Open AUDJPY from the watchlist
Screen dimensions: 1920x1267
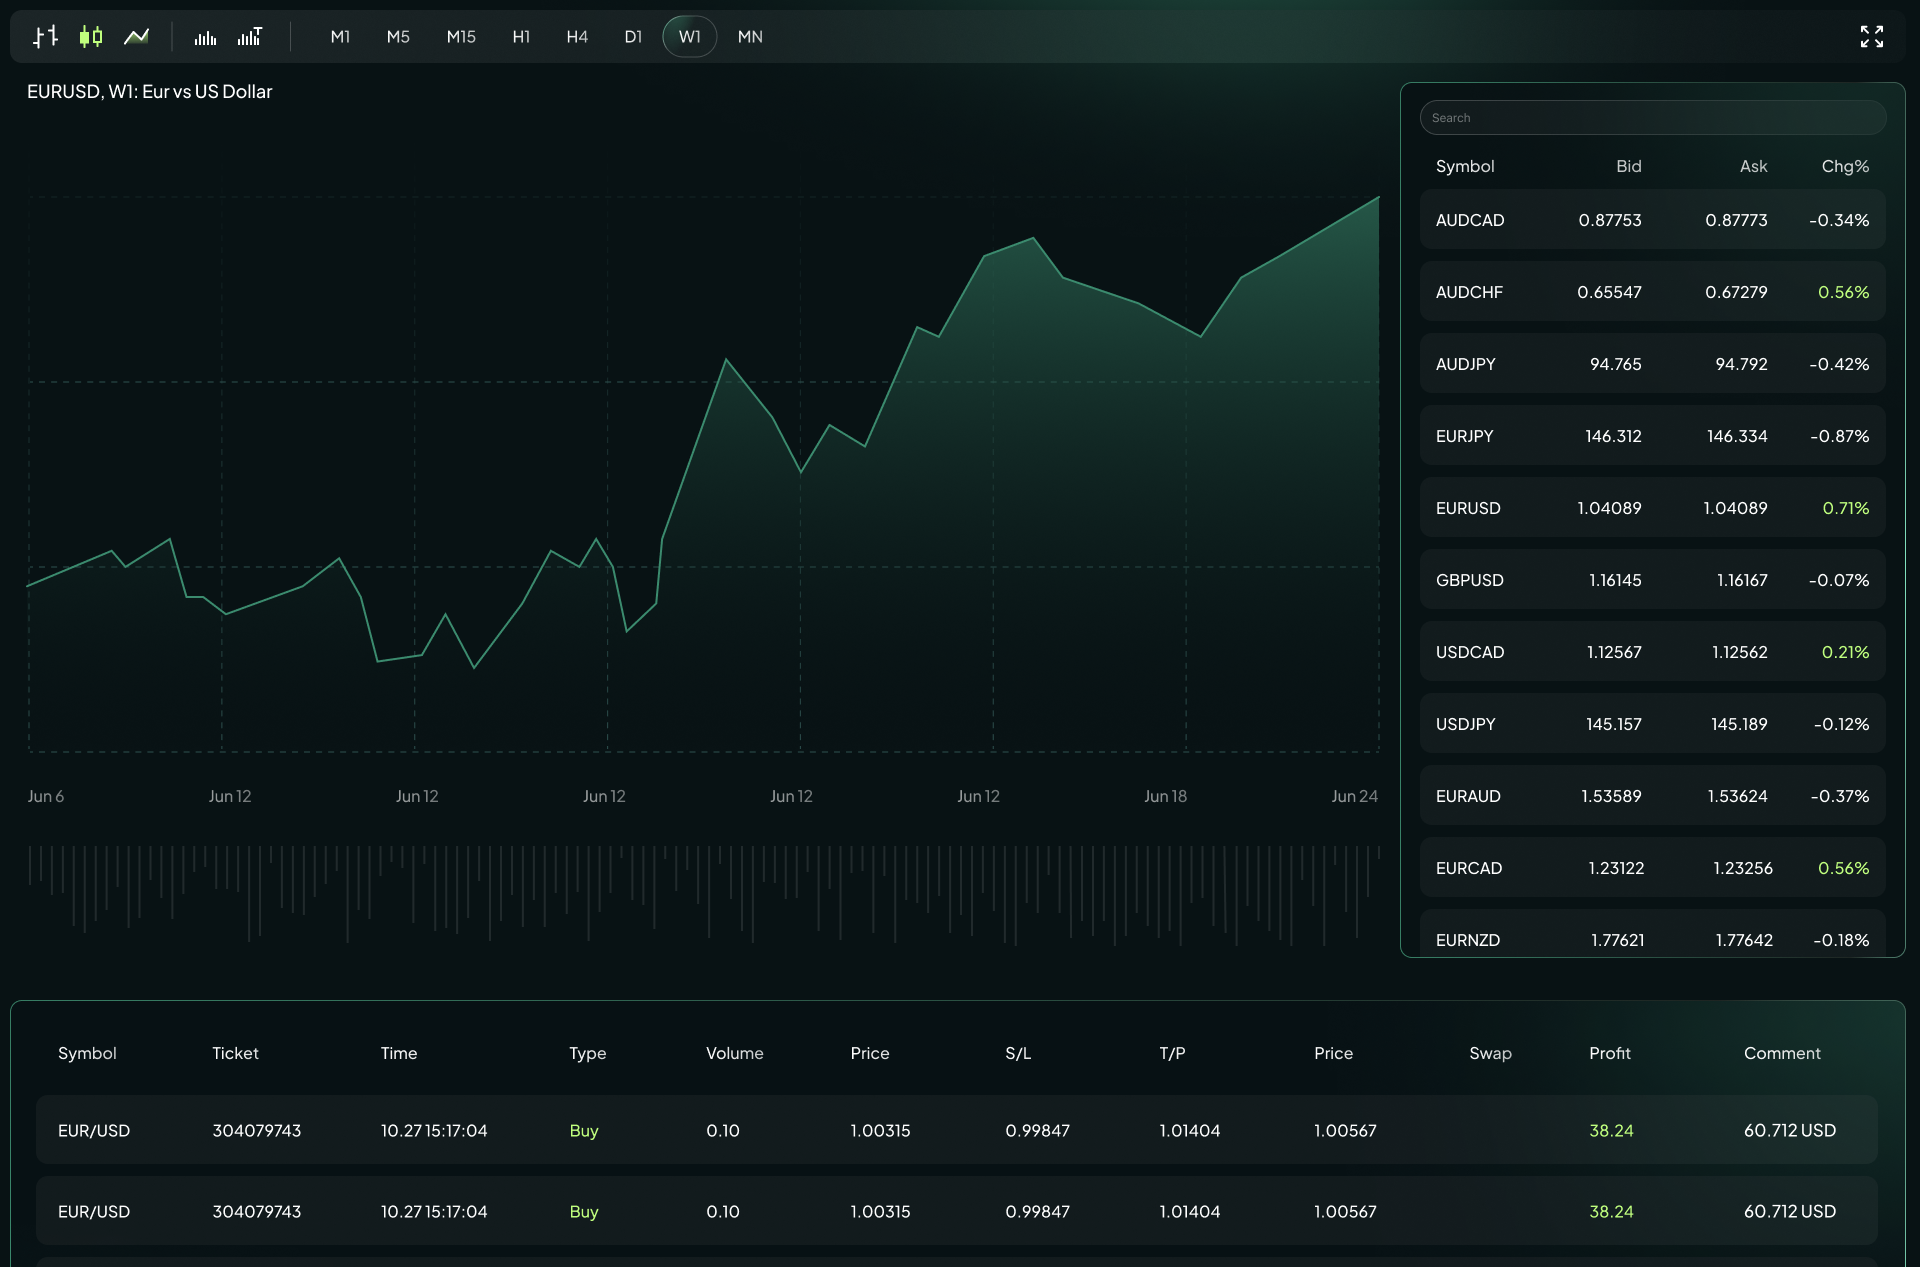point(1653,363)
